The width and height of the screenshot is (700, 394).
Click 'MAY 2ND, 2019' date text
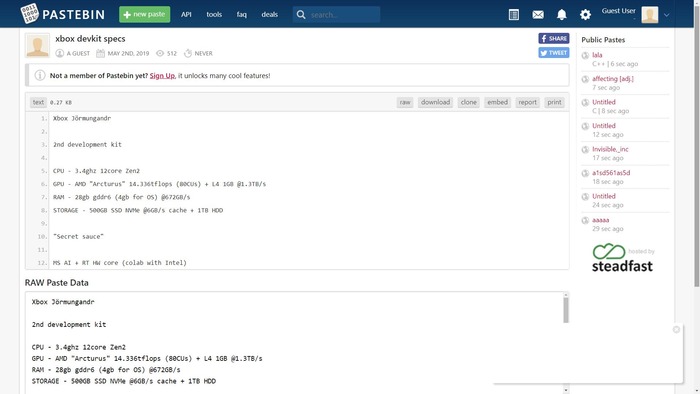coord(128,53)
